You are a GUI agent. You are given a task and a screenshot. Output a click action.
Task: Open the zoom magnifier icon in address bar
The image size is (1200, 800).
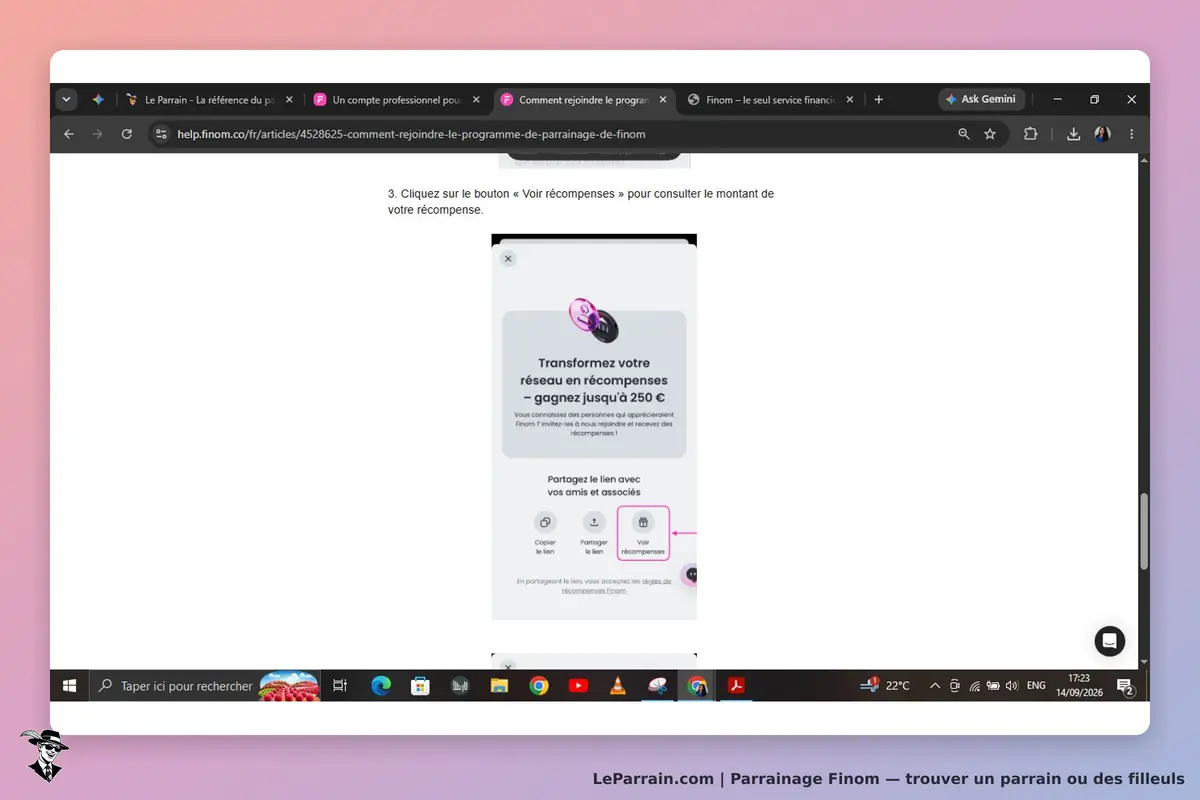(x=964, y=134)
